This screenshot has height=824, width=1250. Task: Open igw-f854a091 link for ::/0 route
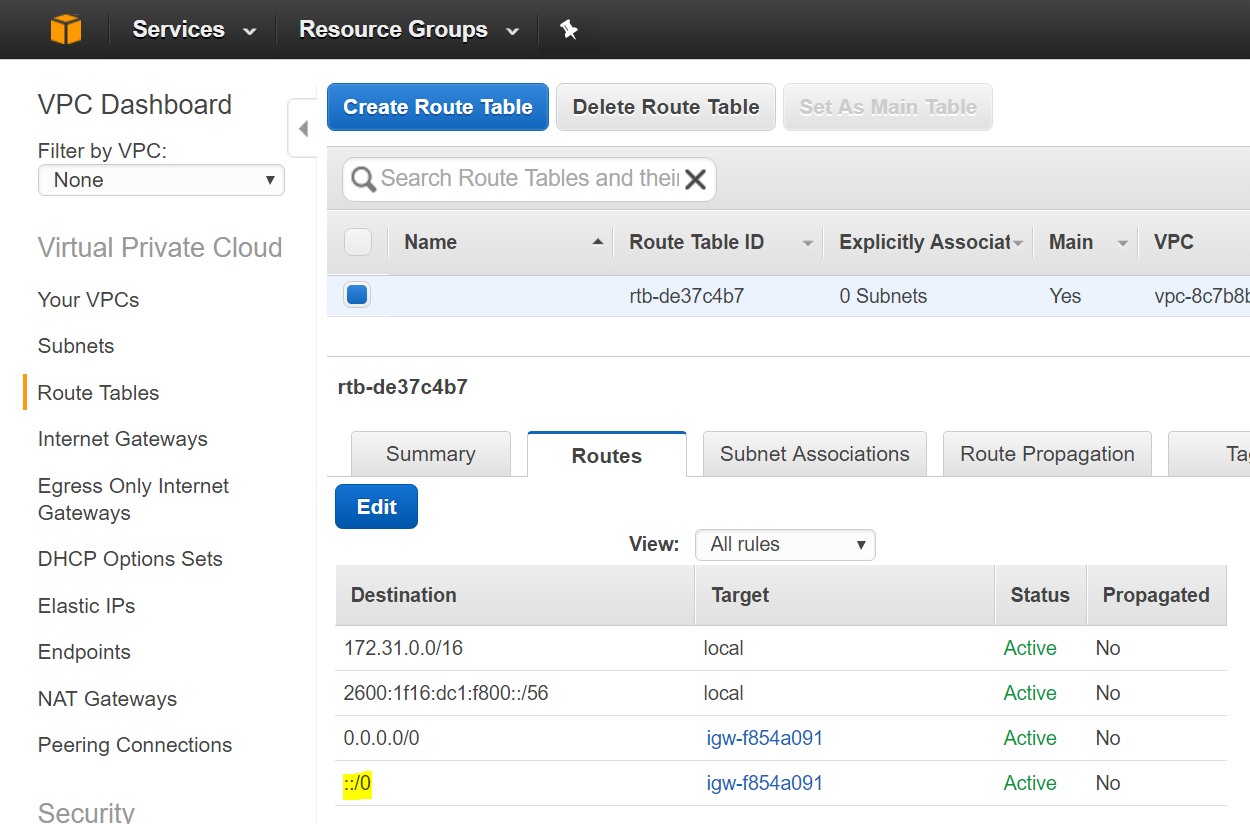tap(764, 783)
